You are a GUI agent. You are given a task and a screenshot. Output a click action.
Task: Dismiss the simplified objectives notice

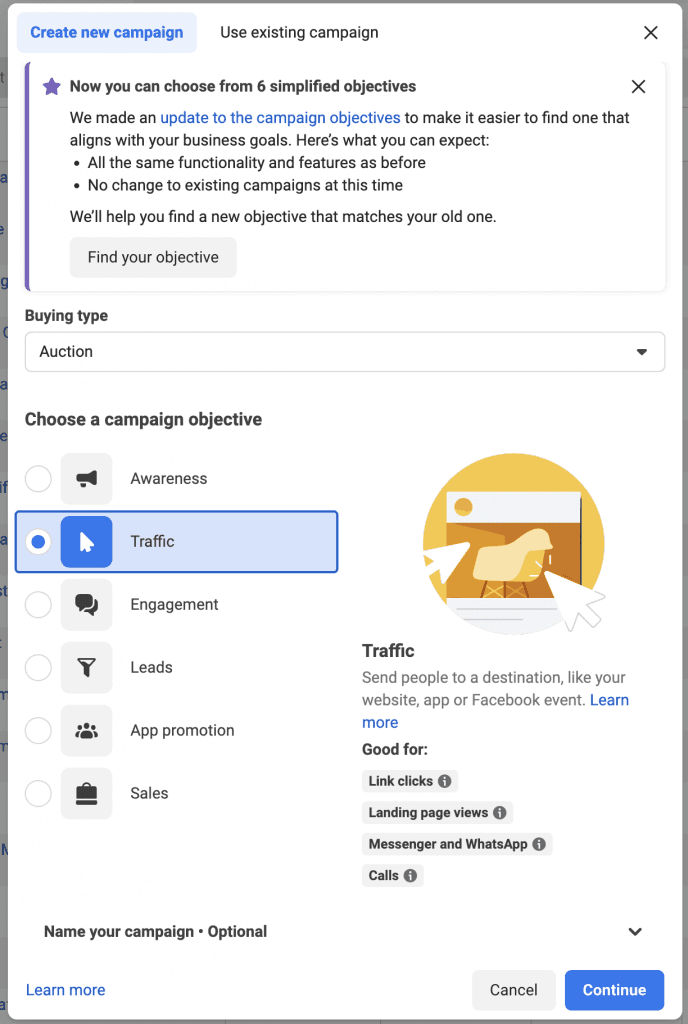click(638, 86)
